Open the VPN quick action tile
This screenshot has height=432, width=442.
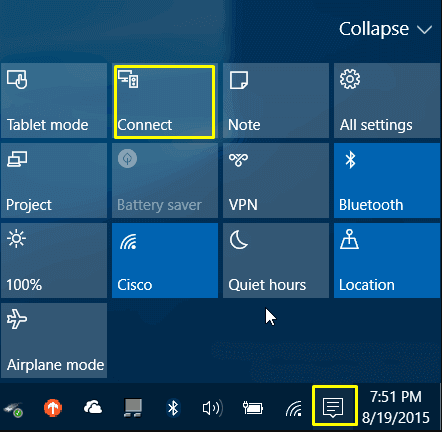point(276,181)
